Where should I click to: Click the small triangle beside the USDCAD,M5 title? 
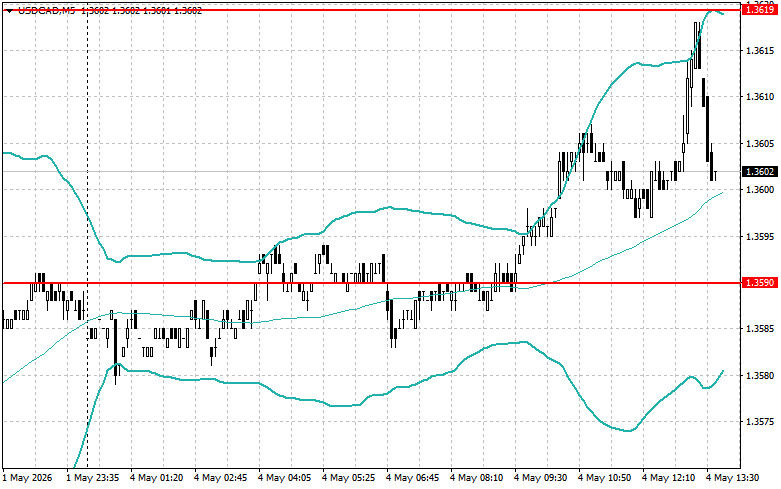[9, 11]
